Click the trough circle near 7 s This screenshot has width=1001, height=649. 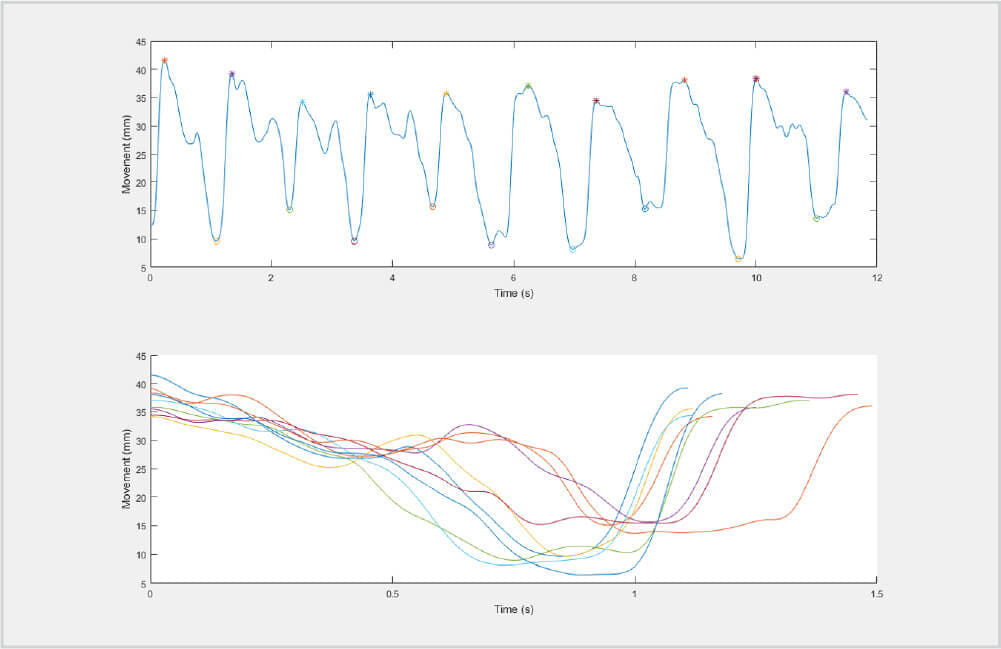coord(573,248)
